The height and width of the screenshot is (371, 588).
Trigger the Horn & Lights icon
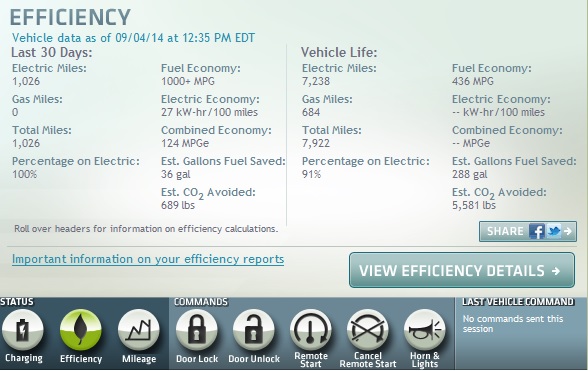click(x=424, y=330)
